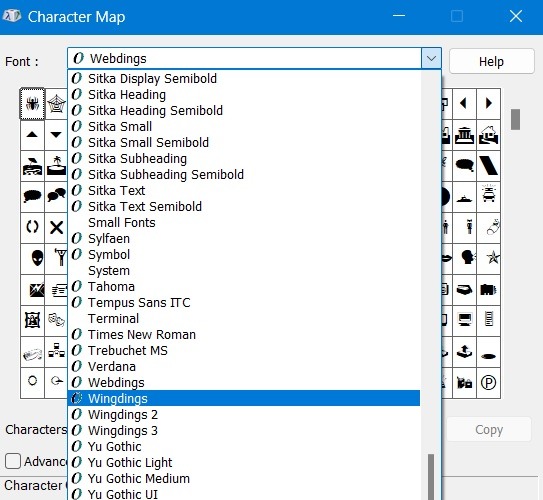
Task: Choose the police car glyph
Action: click(488, 196)
